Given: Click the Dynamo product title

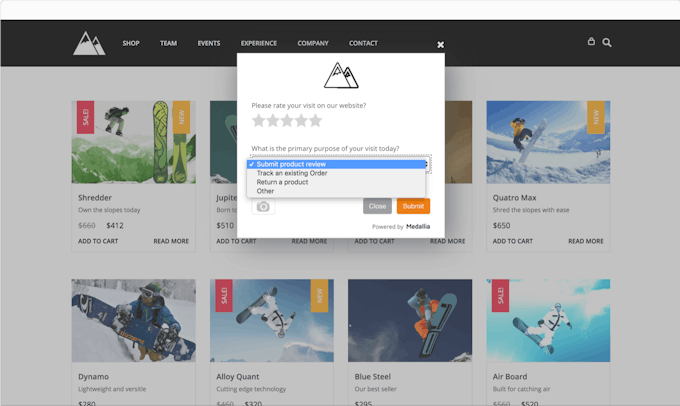Looking at the screenshot, I should [93, 377].
